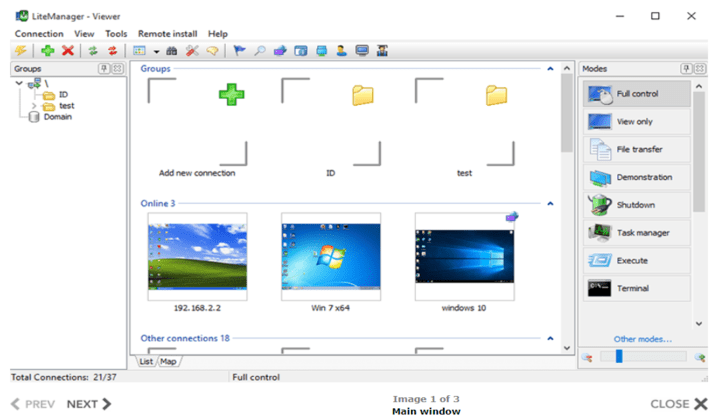715x420 pixels.
Task: Open the View menu
Action: (x=84, y=34)
